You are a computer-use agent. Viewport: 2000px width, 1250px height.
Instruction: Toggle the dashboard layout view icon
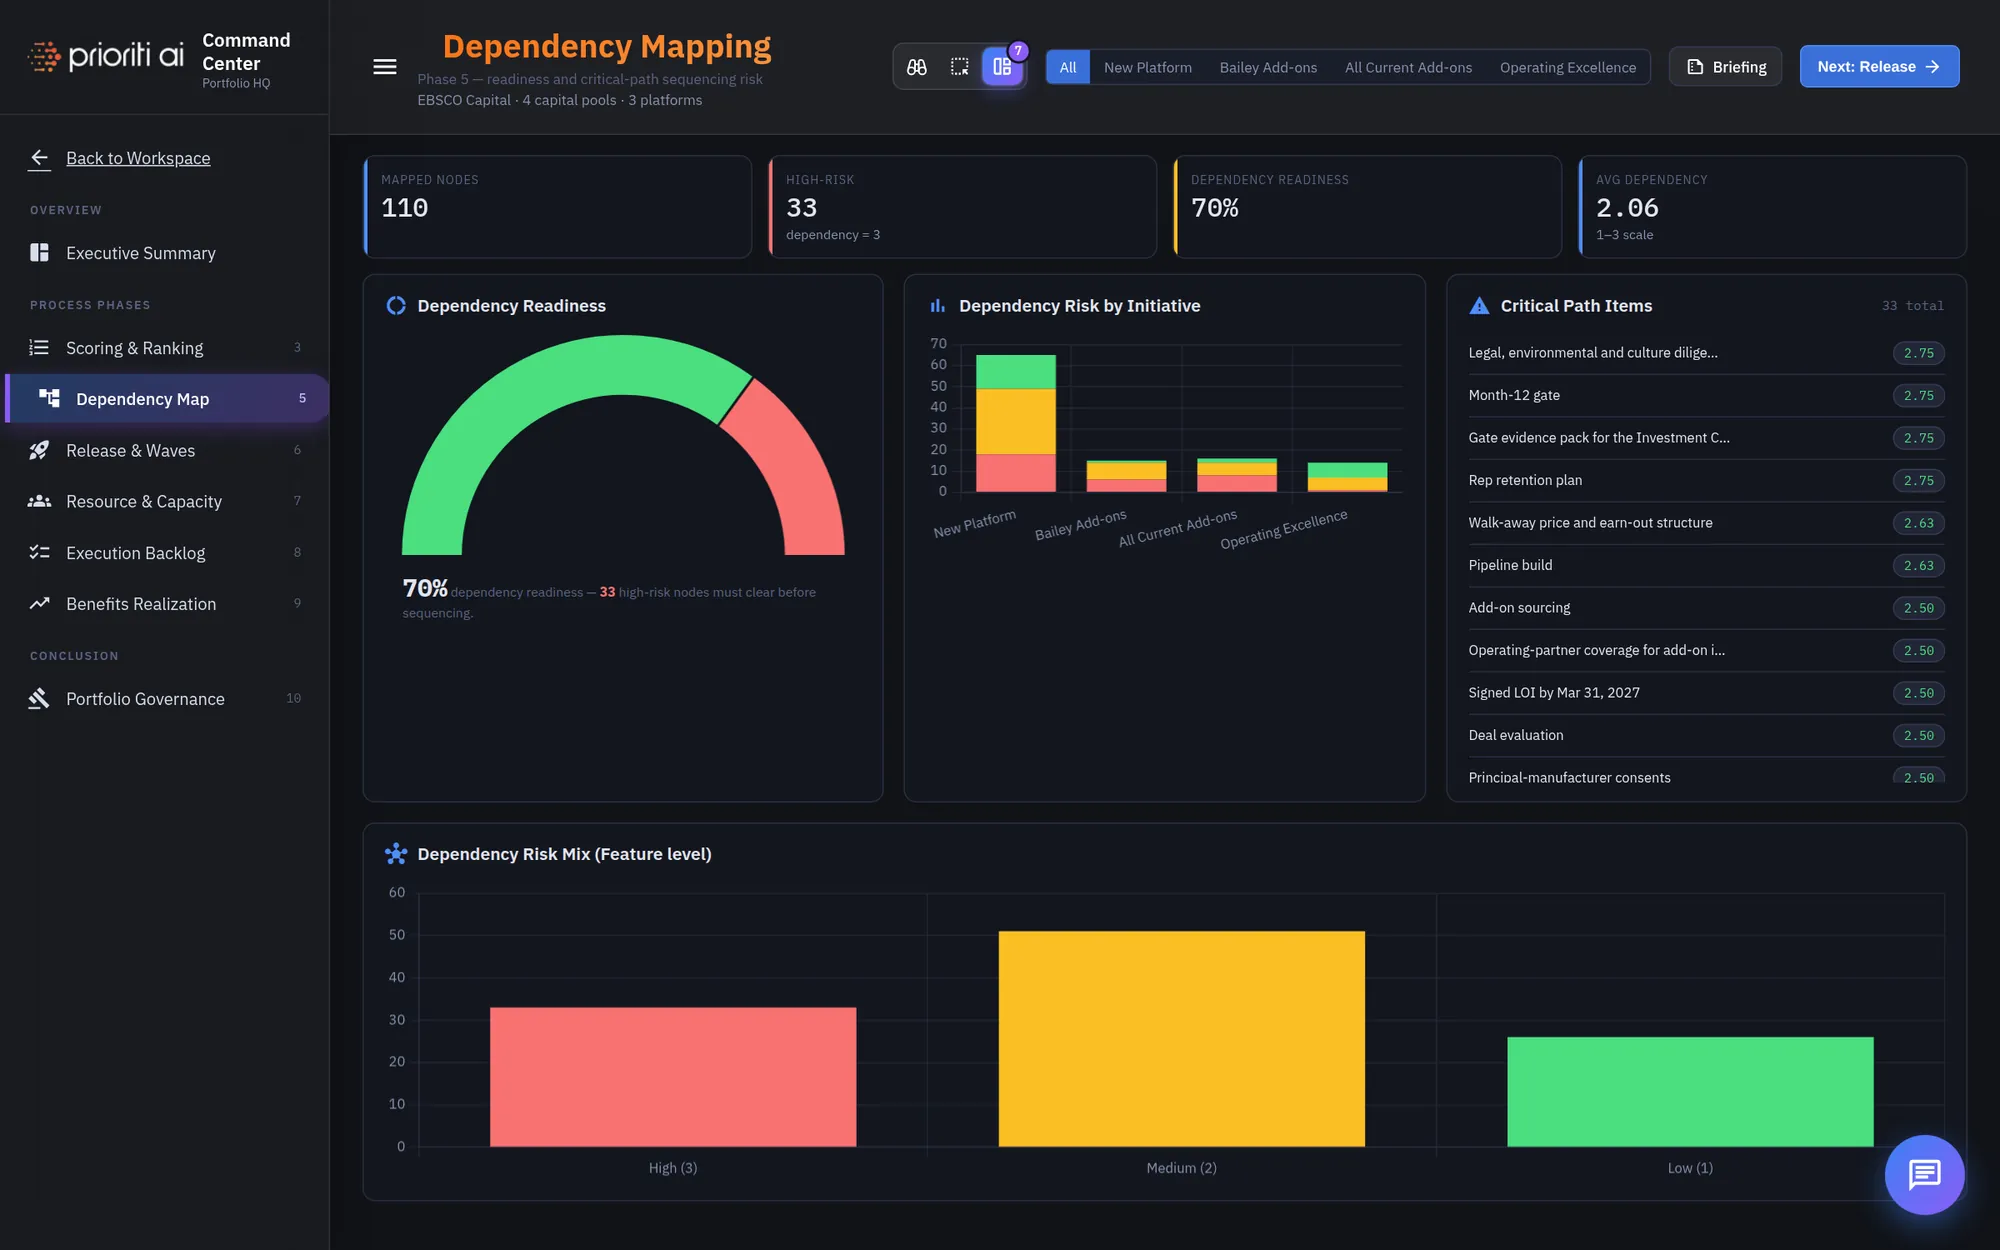[1002, 67]
